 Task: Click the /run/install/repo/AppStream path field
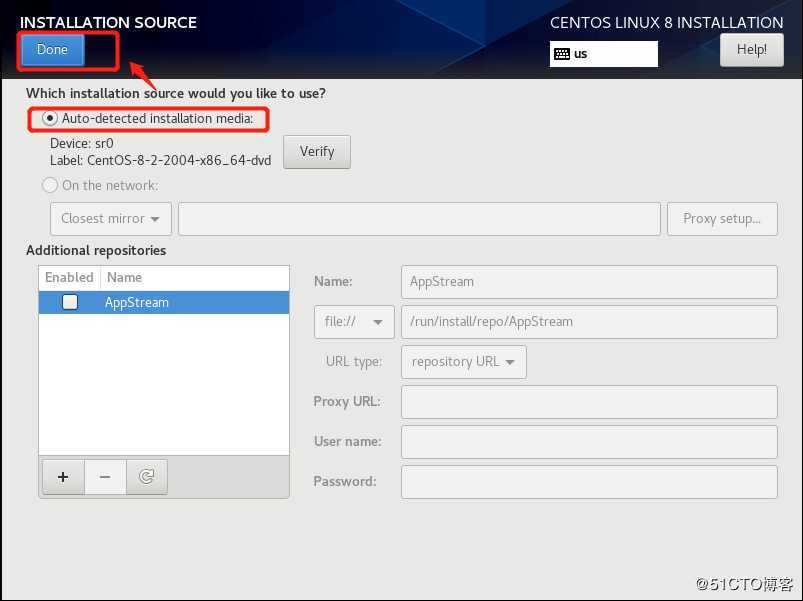[x=589, y=322]
